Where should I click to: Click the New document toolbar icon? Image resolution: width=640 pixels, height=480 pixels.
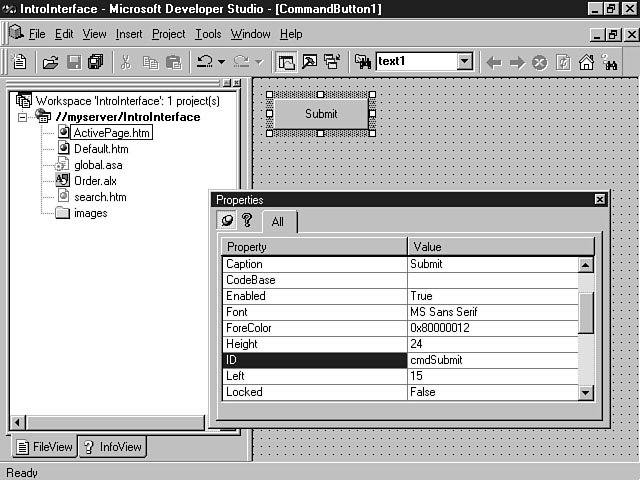point(19,62)
